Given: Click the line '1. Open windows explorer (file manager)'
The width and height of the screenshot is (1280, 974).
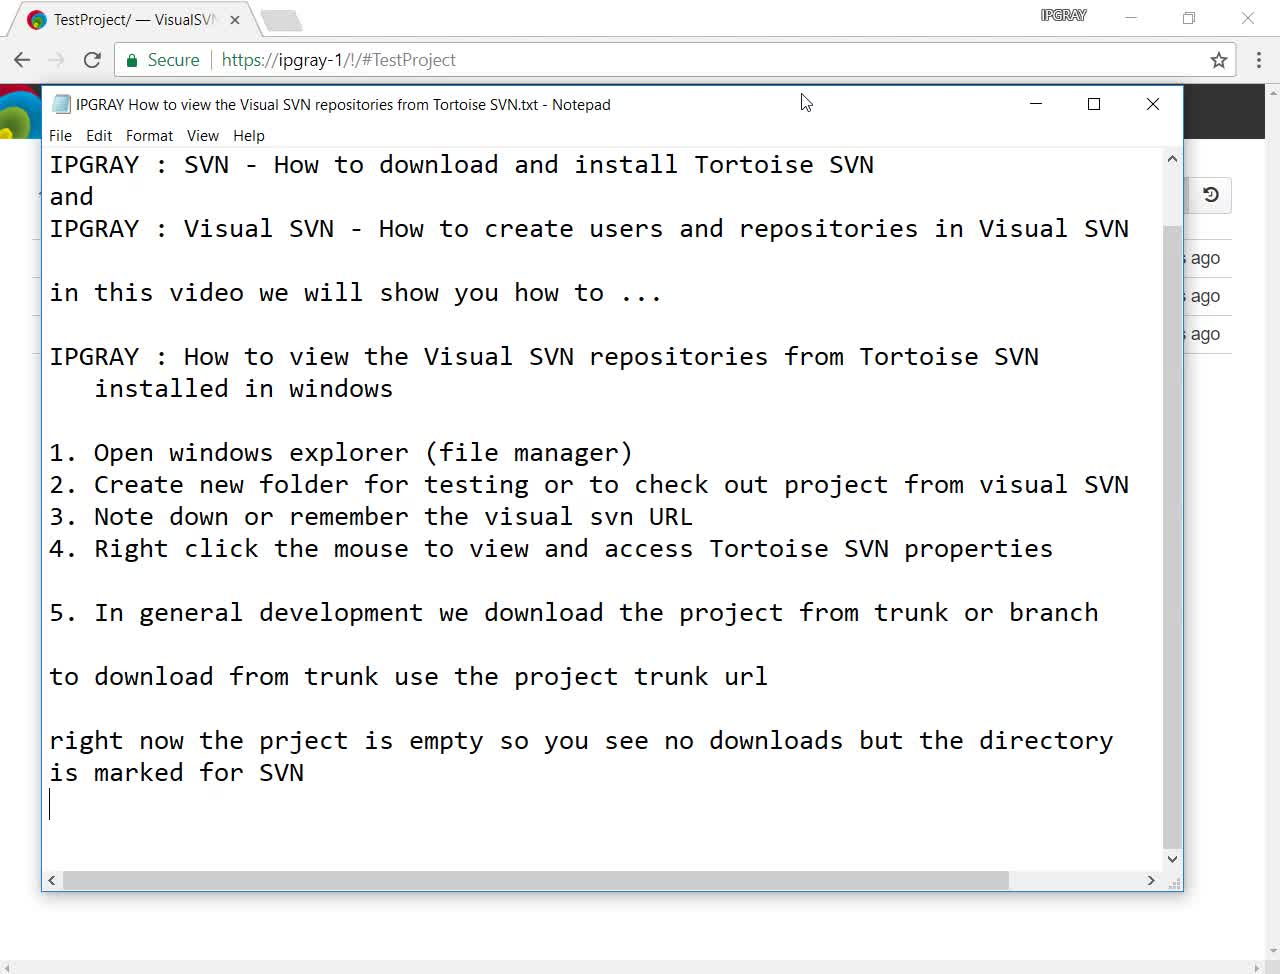Looking at the screenshot, I should (341, 453).
